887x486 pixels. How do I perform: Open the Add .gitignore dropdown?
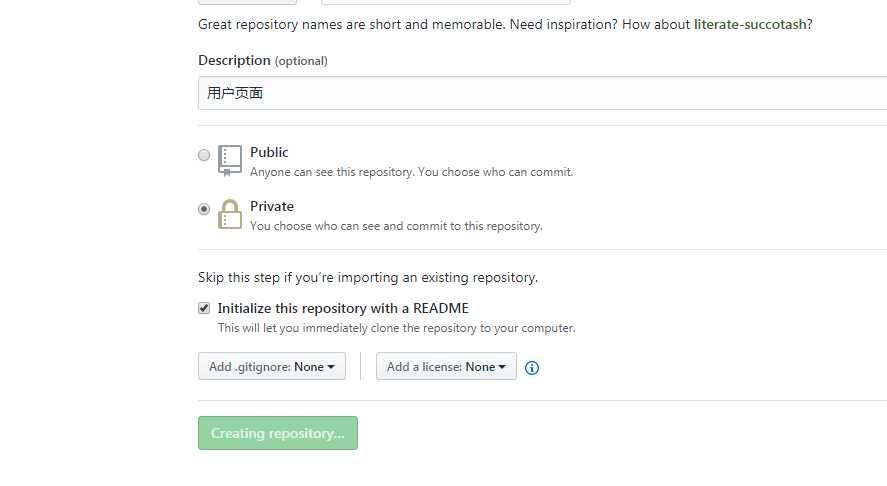click(x=272, y=367)
